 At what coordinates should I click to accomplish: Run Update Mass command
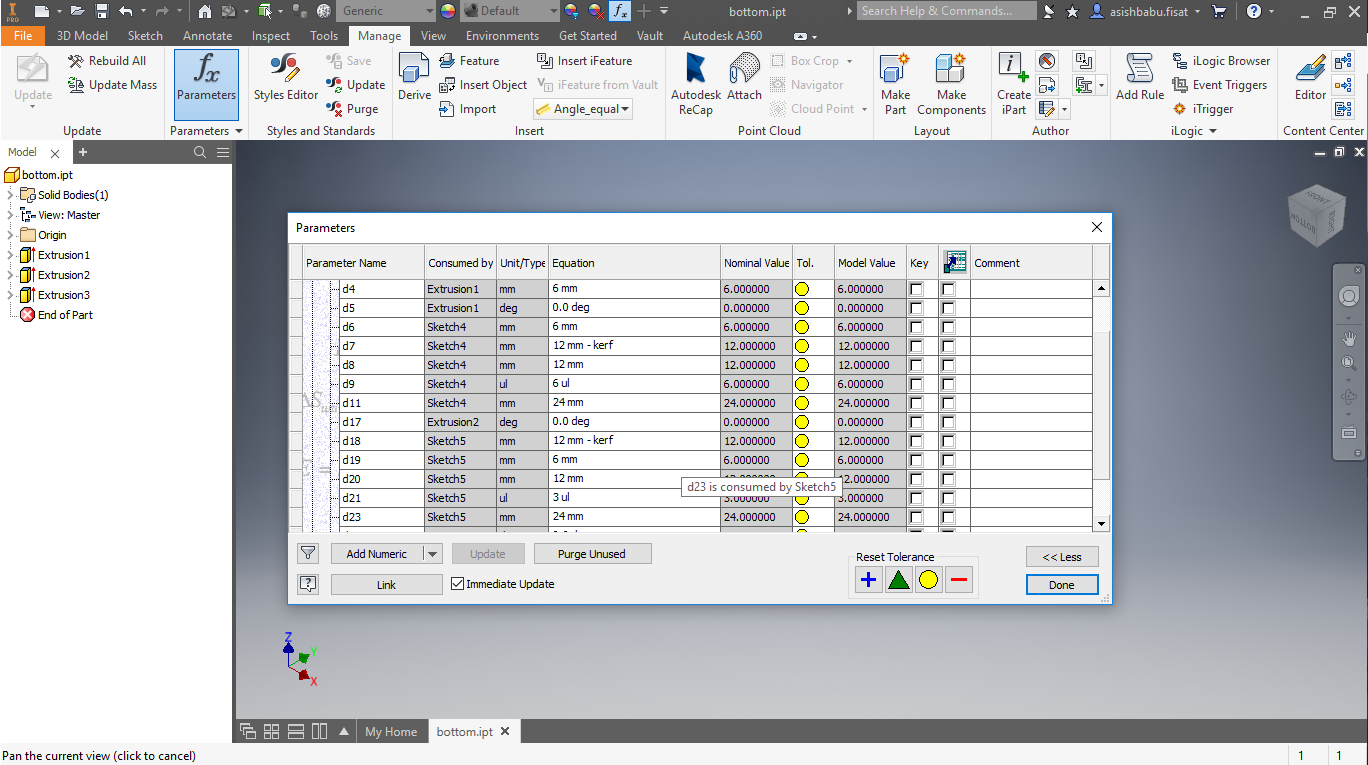[112, 85]
